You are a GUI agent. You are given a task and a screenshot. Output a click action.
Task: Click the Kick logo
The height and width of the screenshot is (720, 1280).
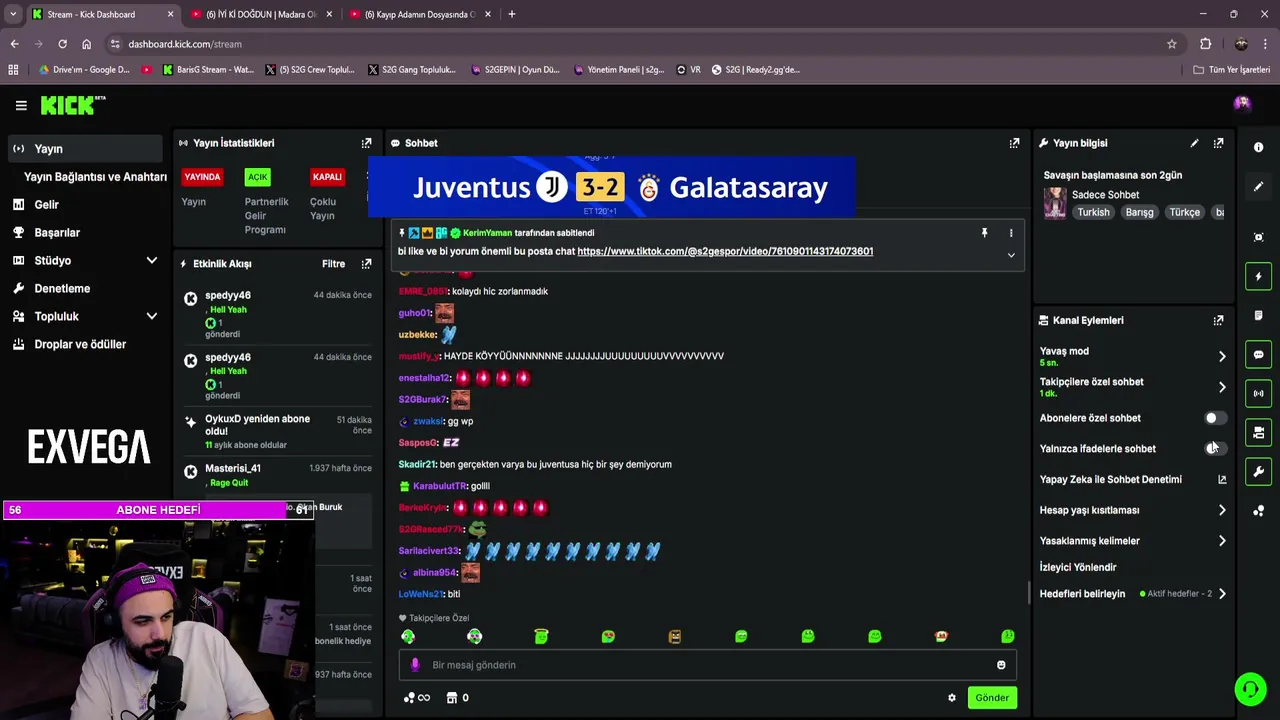click(x=72, y=105)
